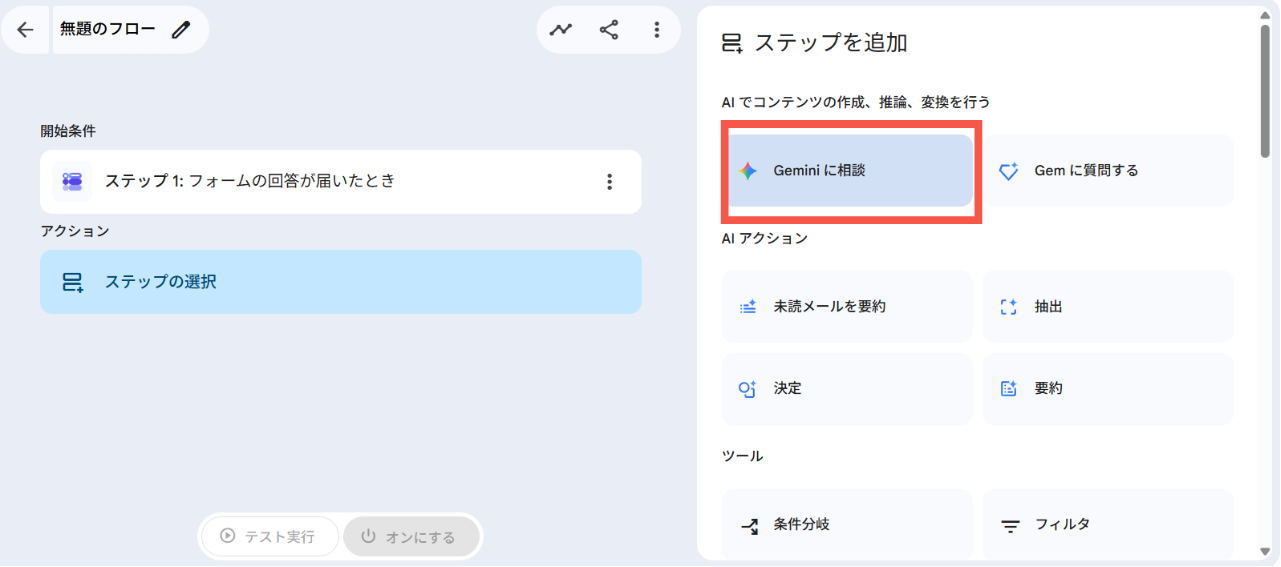The image size is (1281, 567).
Task: Select the 決定 AI action
Action: point(847,389)
